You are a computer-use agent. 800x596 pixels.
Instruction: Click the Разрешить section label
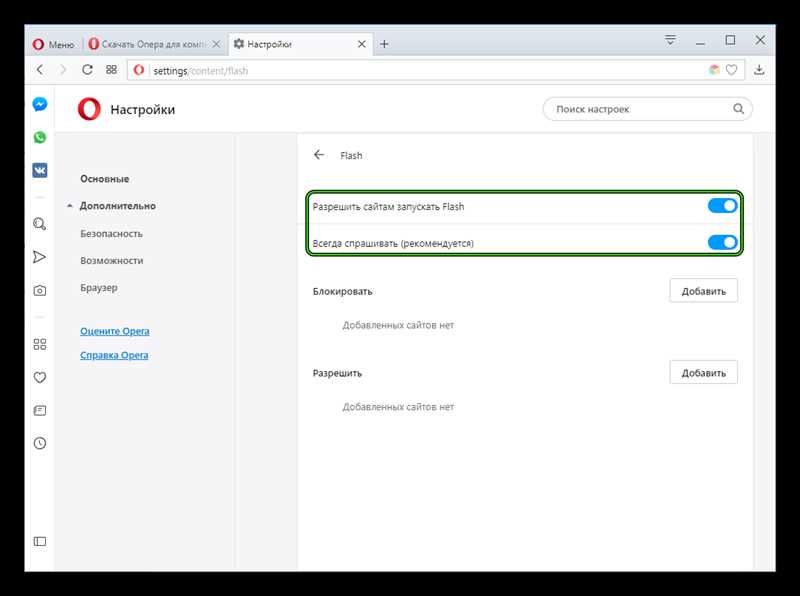[337, 374]
